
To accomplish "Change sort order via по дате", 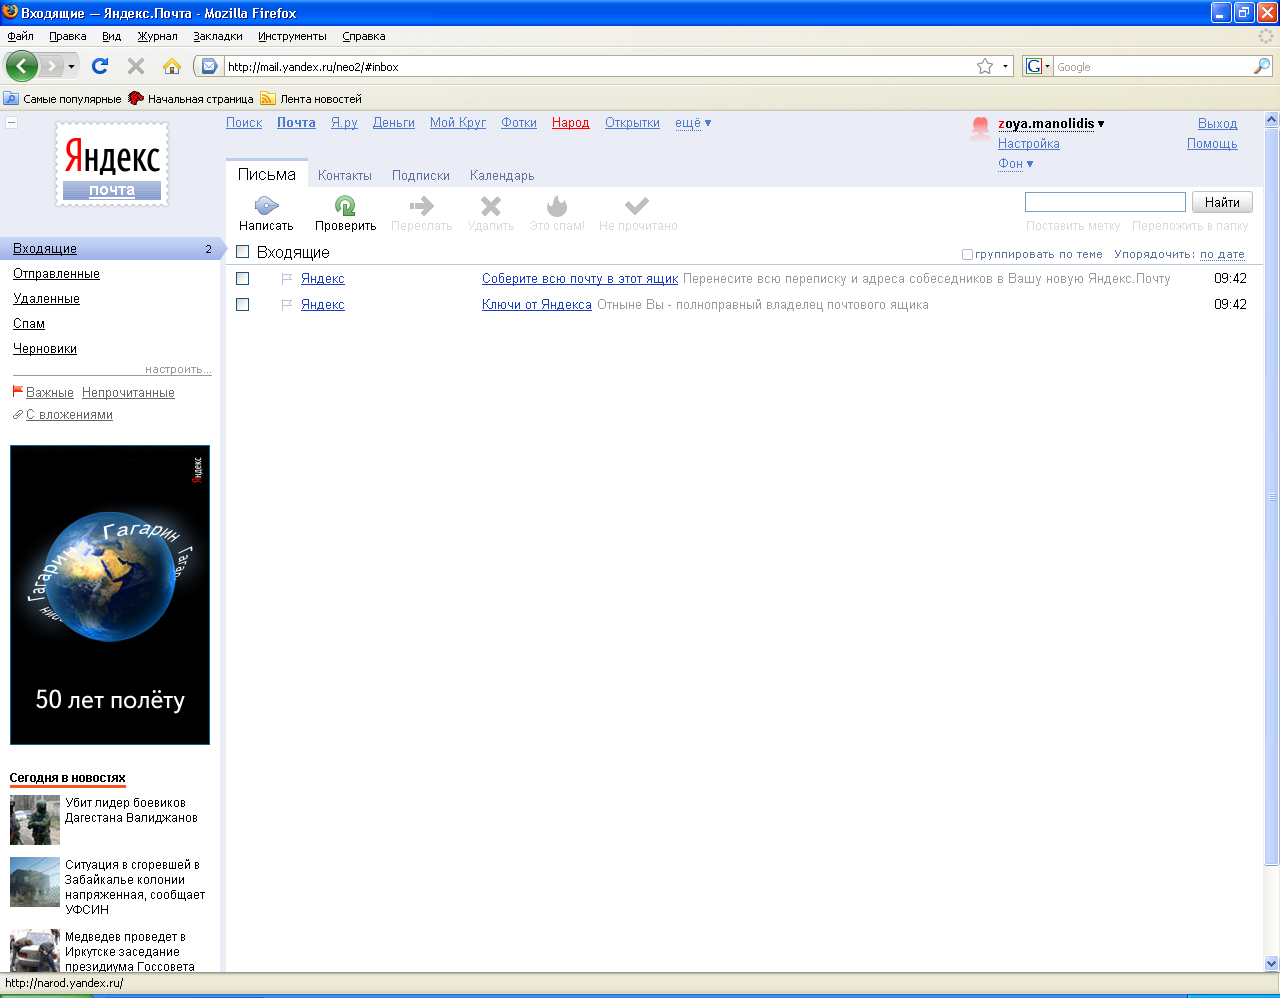I will (1222, 254).
